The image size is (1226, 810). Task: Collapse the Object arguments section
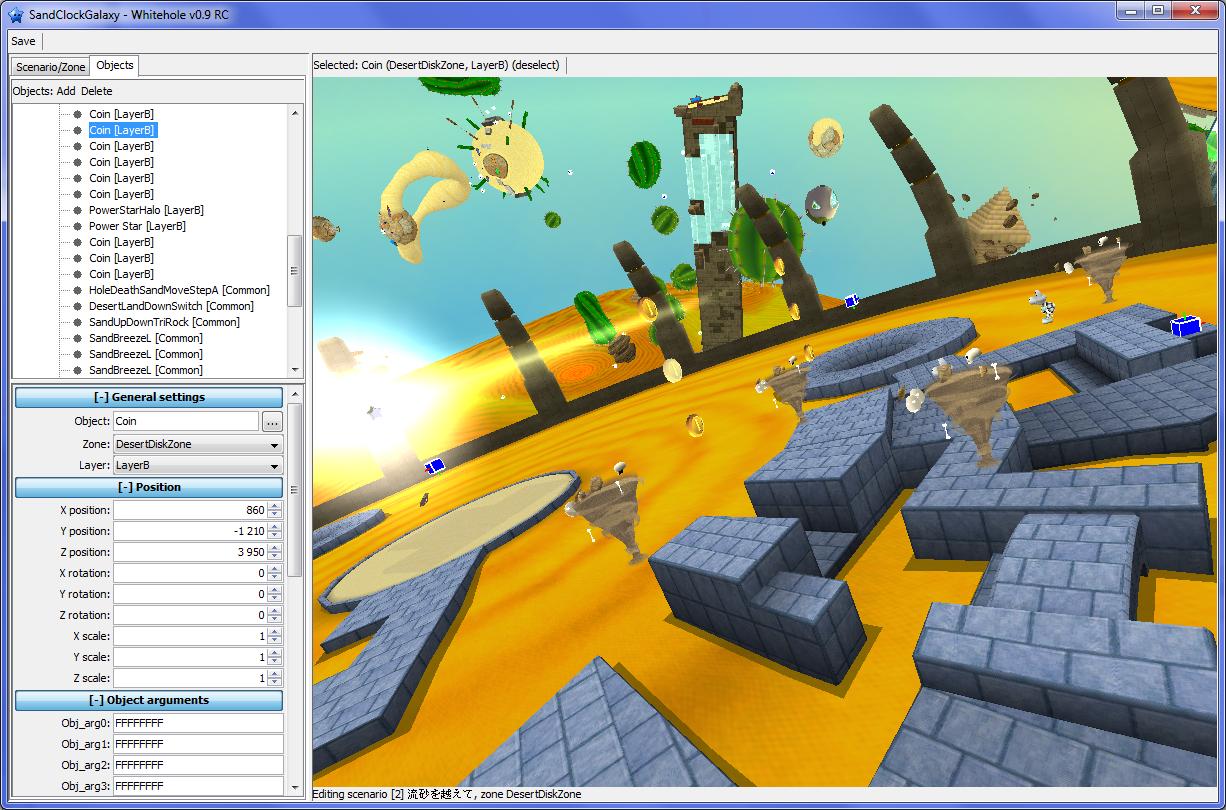(x=149, y=700)
